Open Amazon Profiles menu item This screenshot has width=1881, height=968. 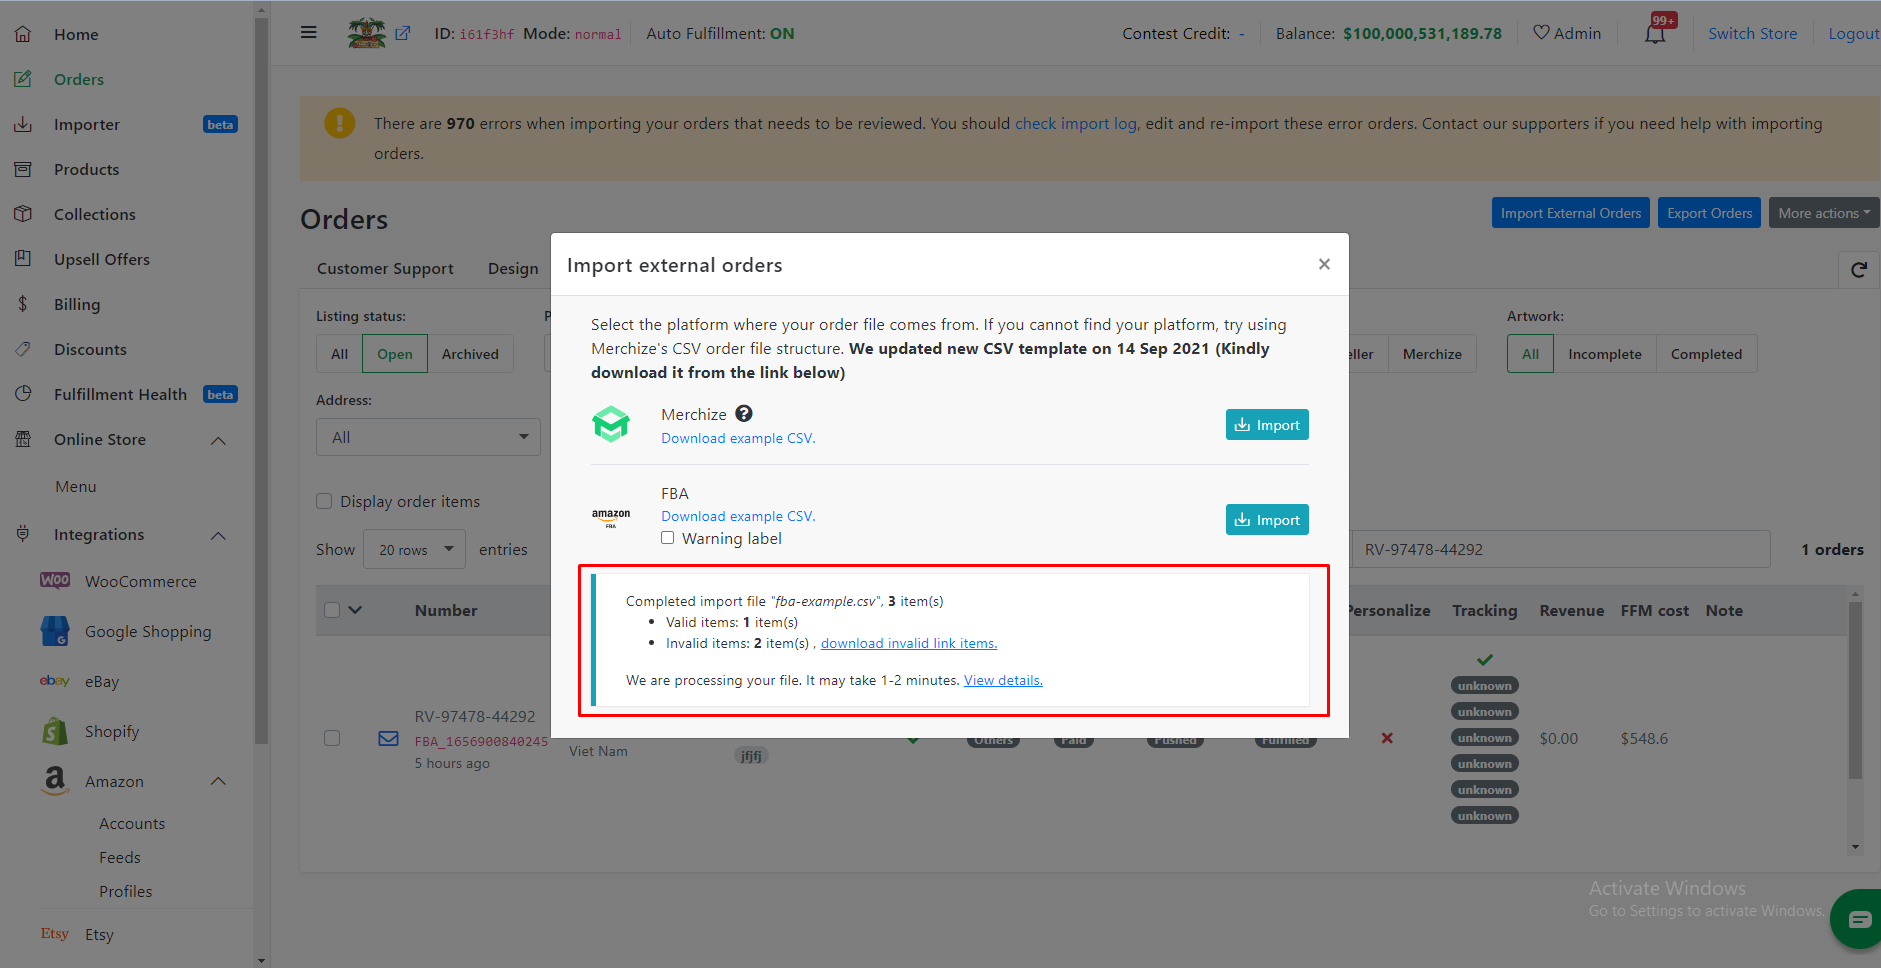pyautogui.click(x=126, y=891)
